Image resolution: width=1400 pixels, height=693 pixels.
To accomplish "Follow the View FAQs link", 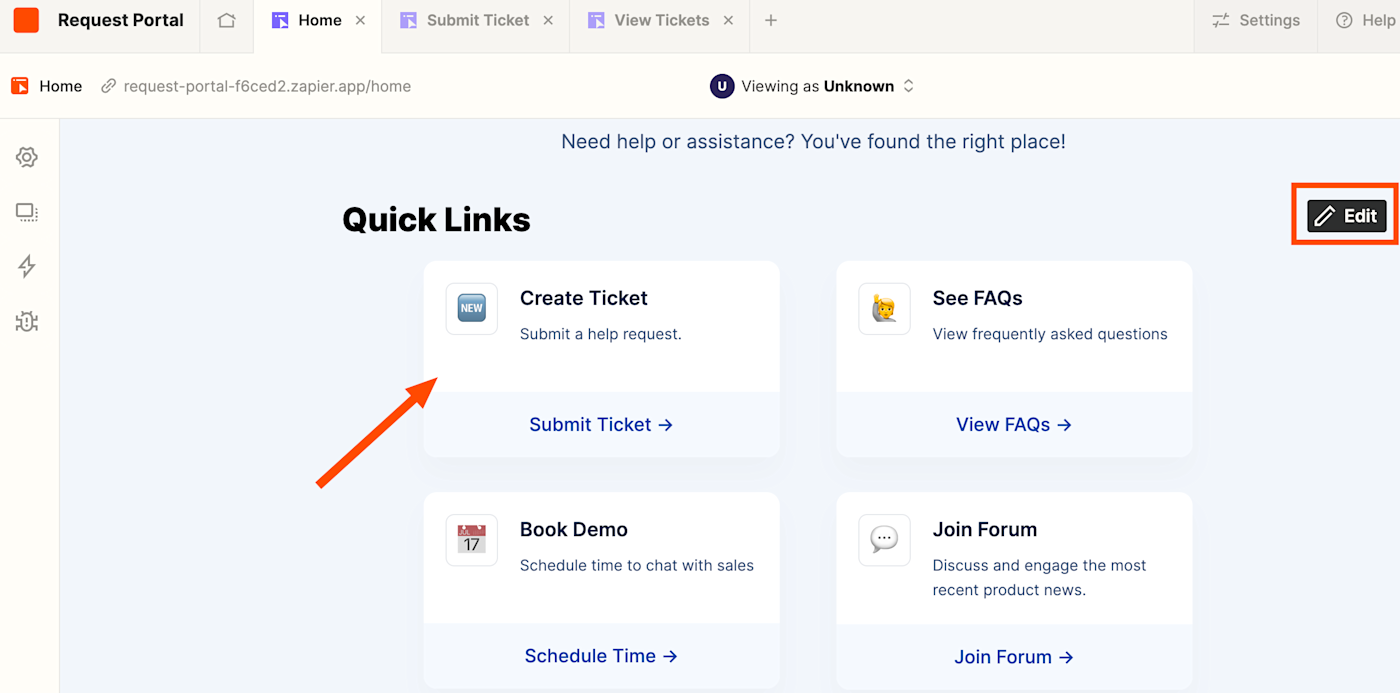I will 1014,425.
